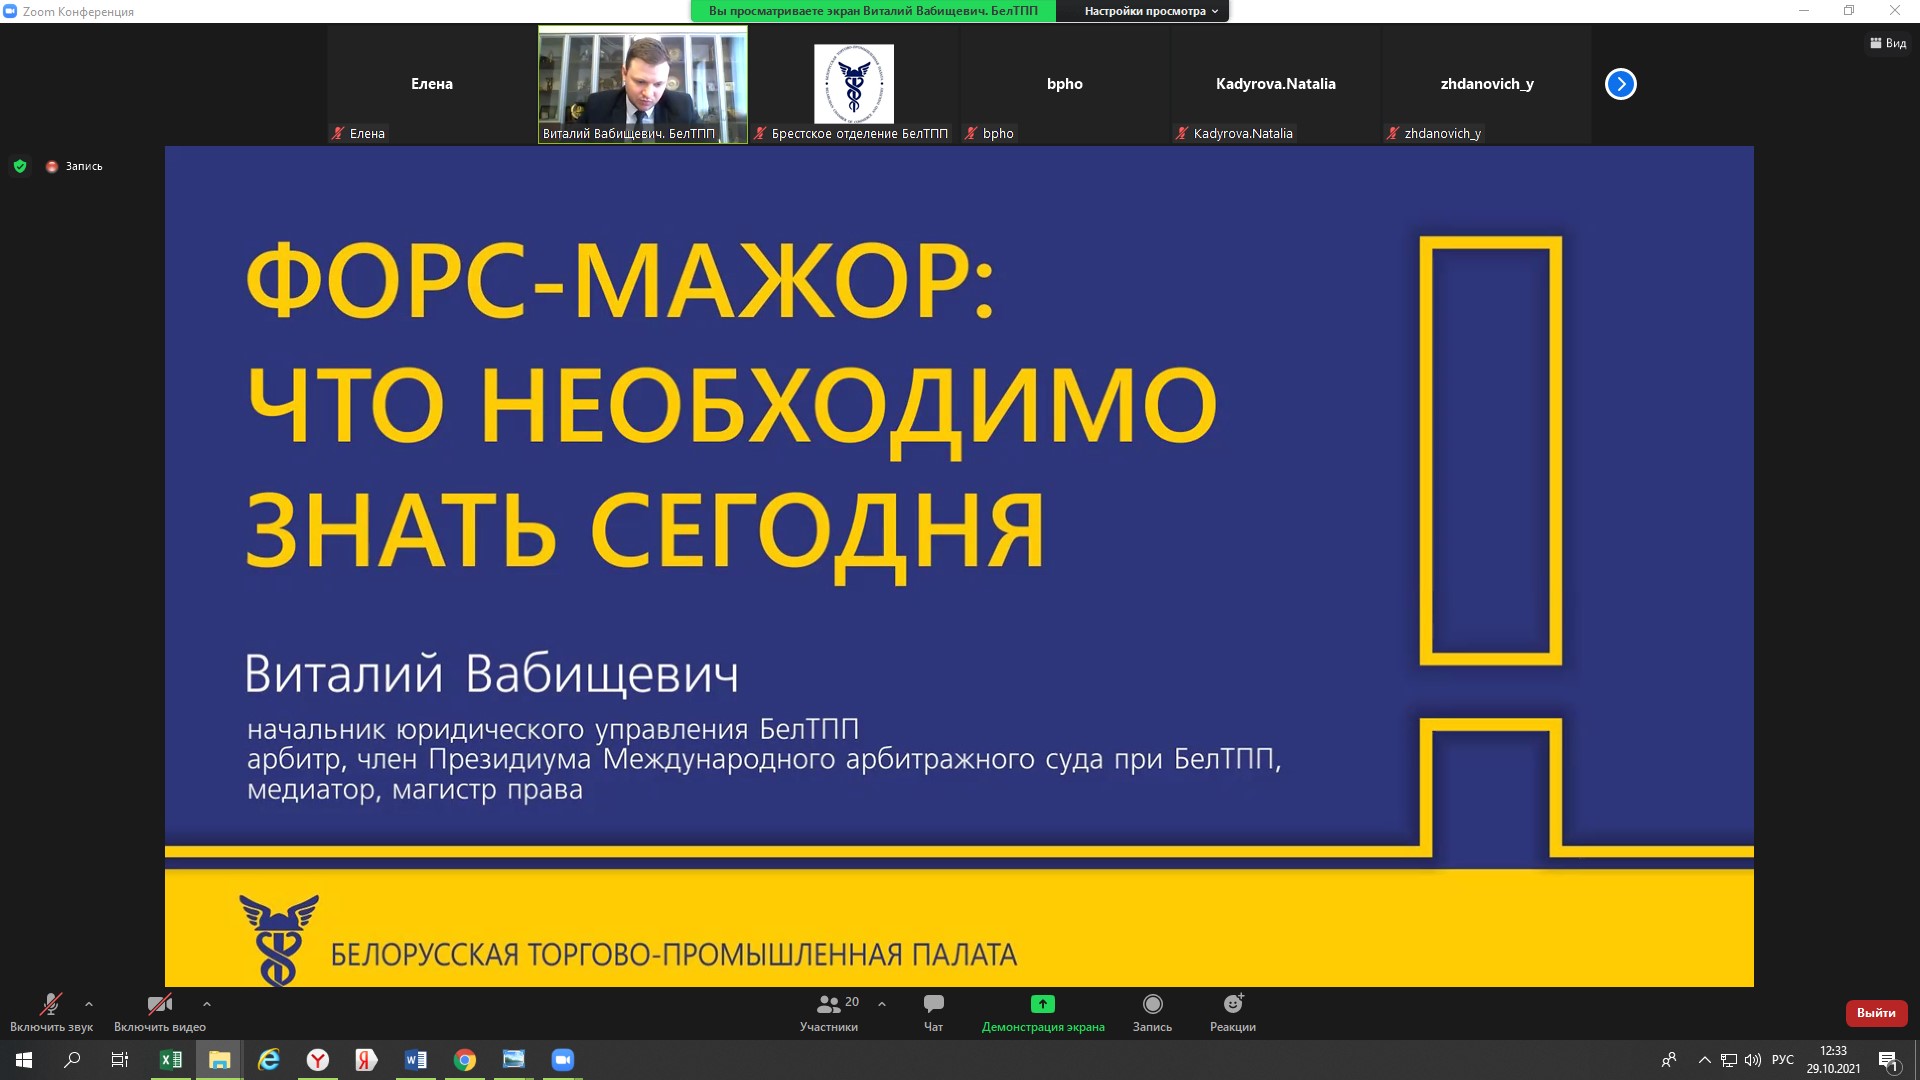Expand audio options arrow next to Включить звук
The image size is (1920, 1080).
pyautogui.click(x=89, y=1004)
